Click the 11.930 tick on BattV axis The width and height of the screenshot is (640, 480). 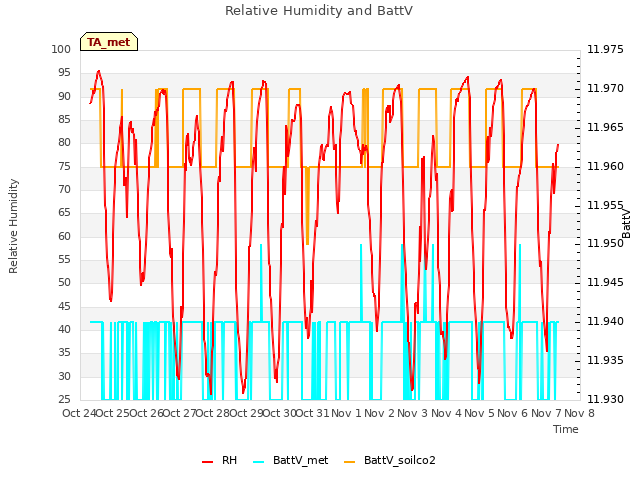tap(605, 399)
